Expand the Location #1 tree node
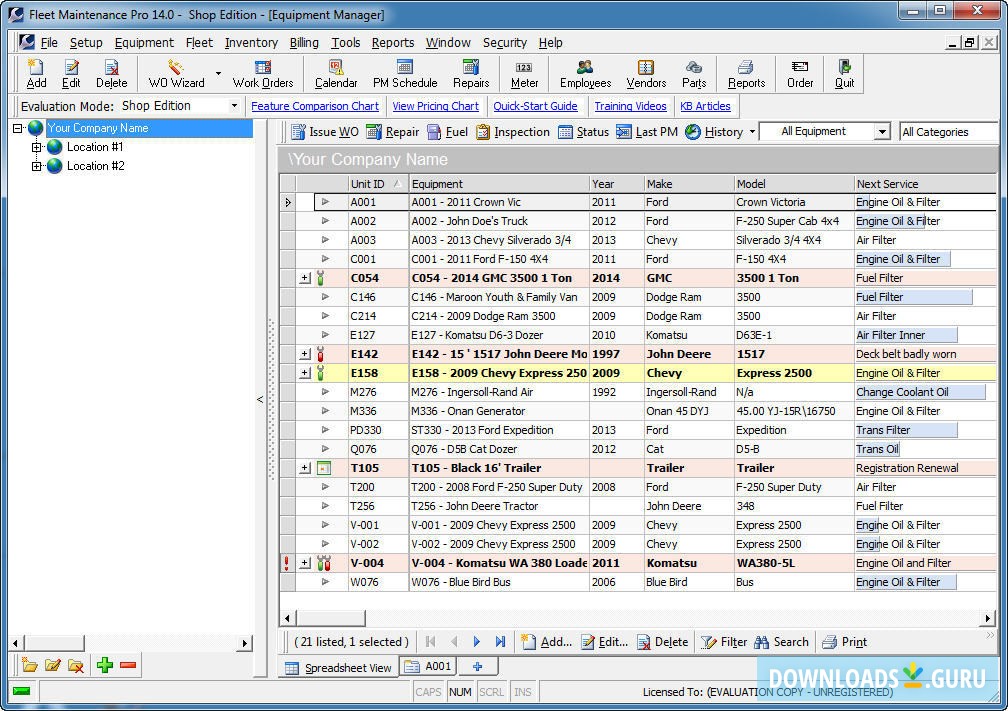This screenshot has height=711, width=1008. click(37, 147)
